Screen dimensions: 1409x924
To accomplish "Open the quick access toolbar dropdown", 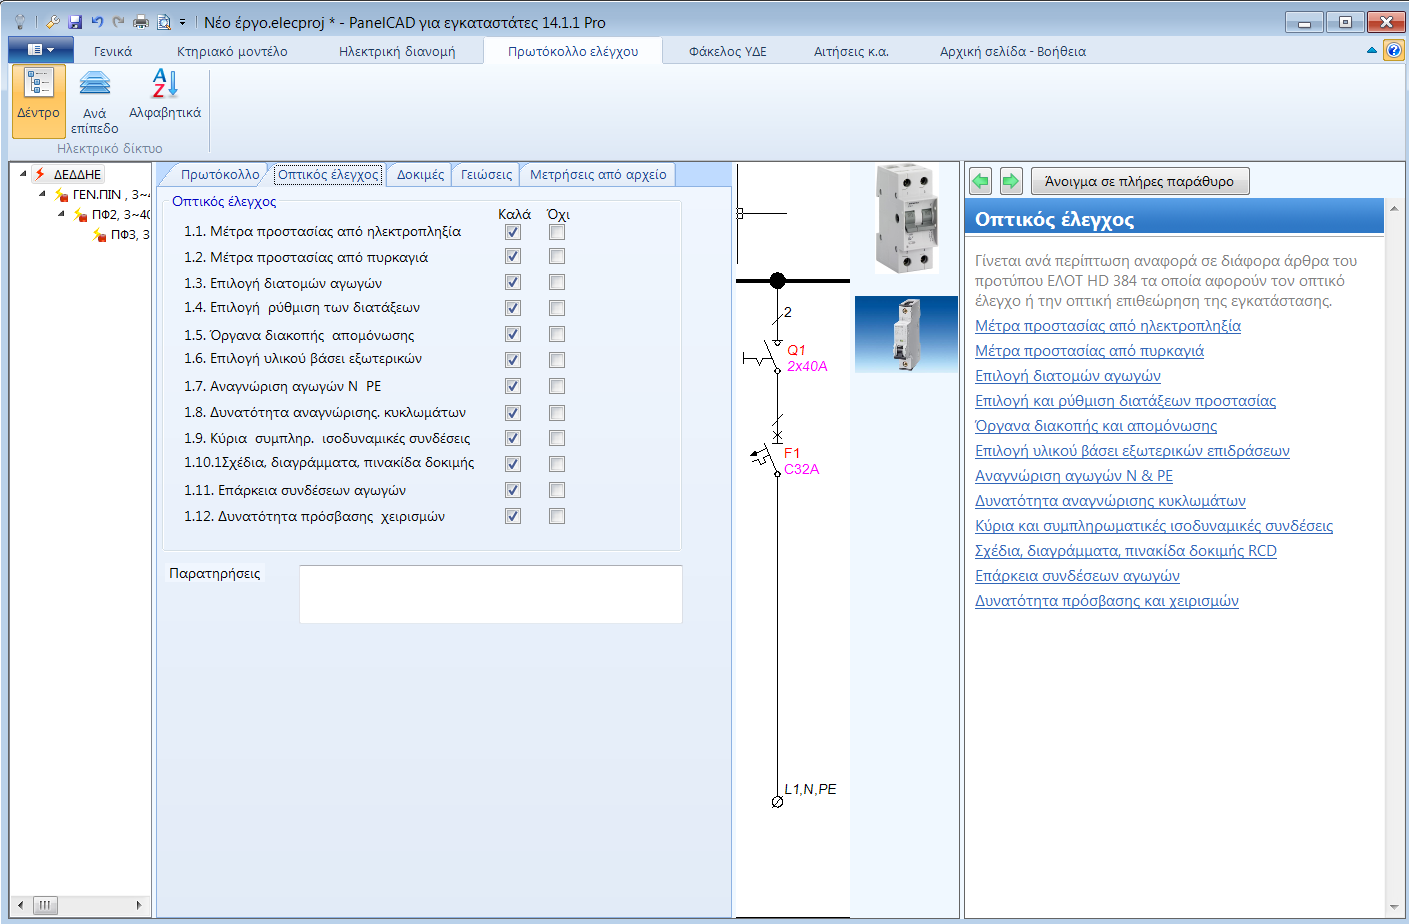I will tap(181, 21).
